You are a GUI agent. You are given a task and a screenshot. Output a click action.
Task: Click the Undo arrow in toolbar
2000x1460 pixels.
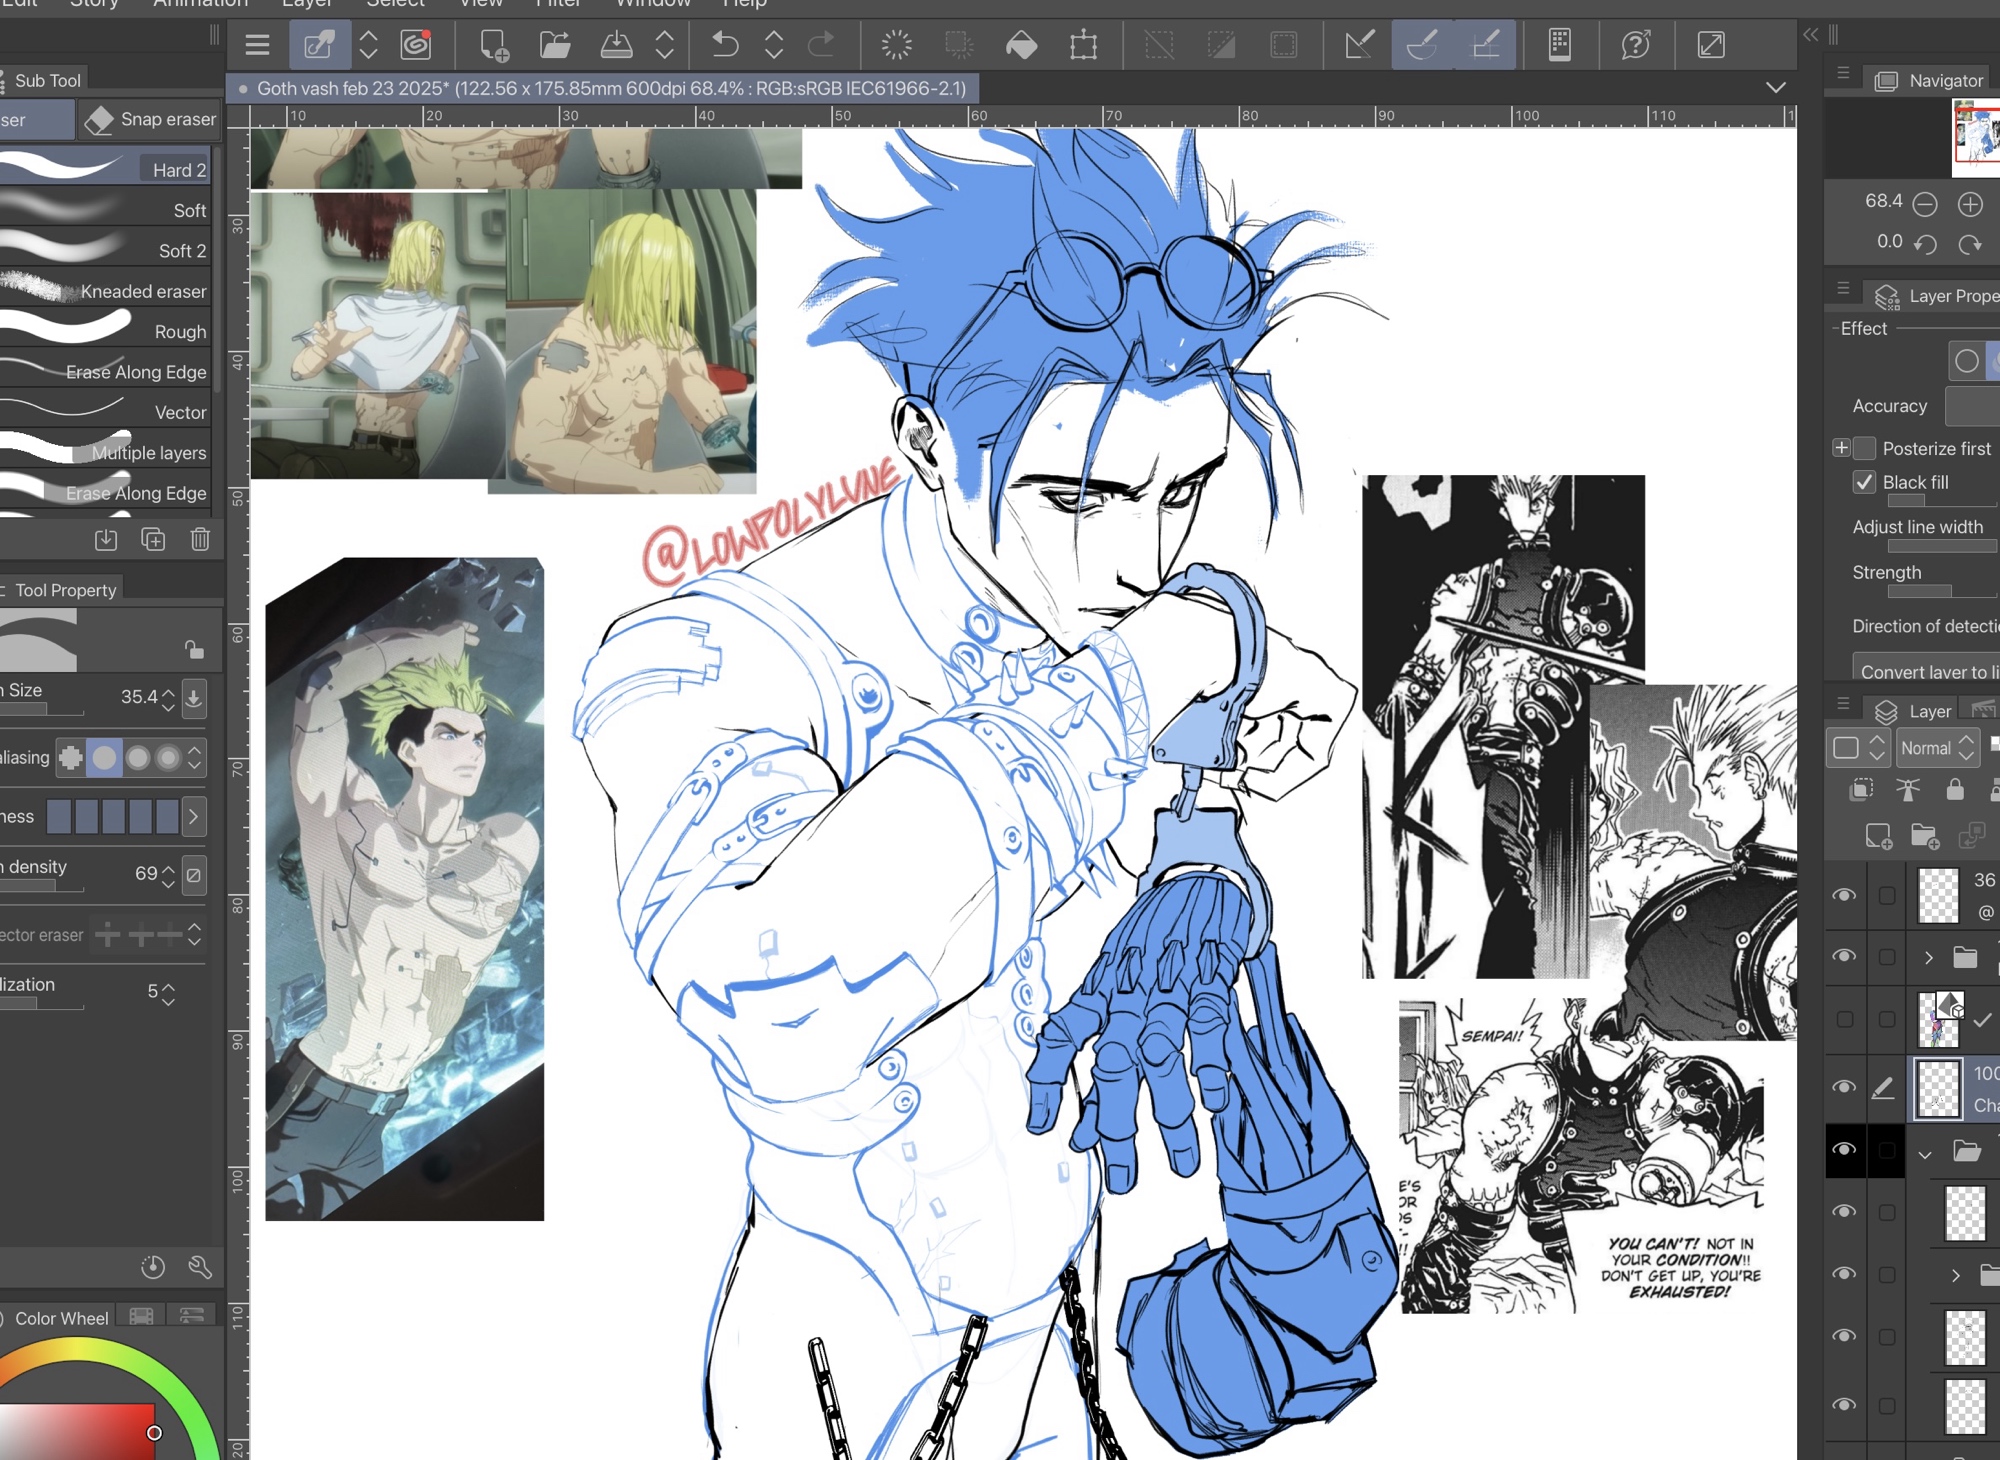724,45
